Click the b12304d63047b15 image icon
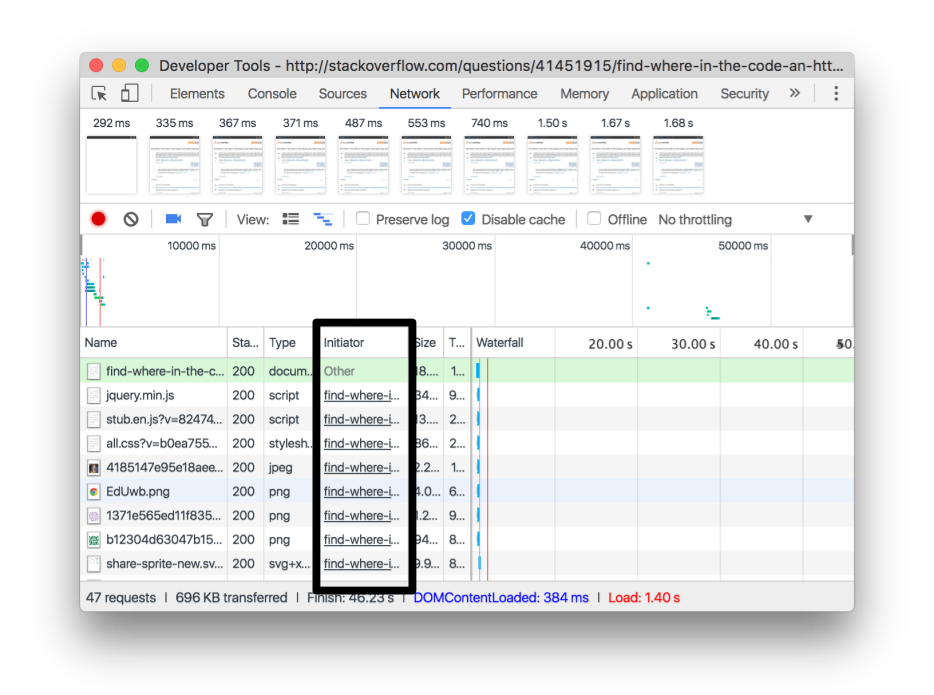 click(x=94, y=540)
